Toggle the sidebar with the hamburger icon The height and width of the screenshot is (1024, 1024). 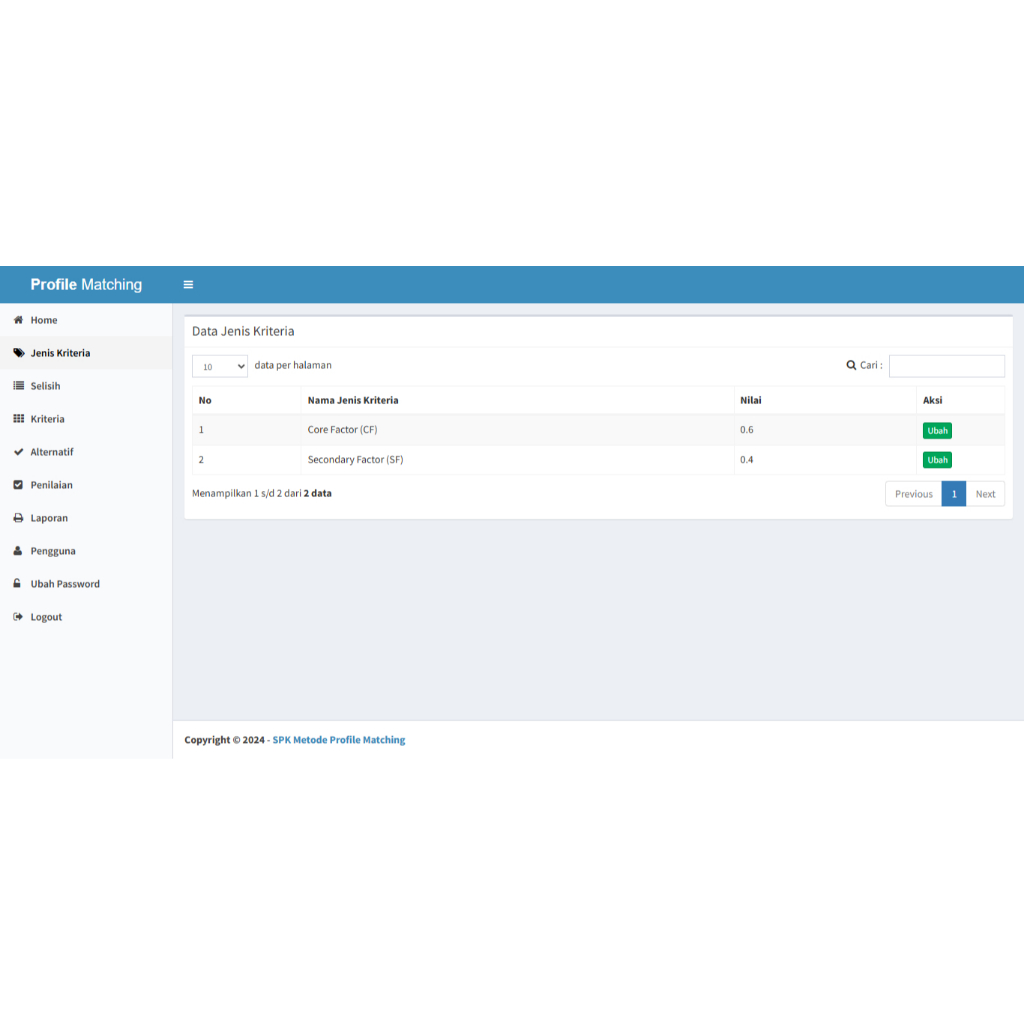coord(188,285)
